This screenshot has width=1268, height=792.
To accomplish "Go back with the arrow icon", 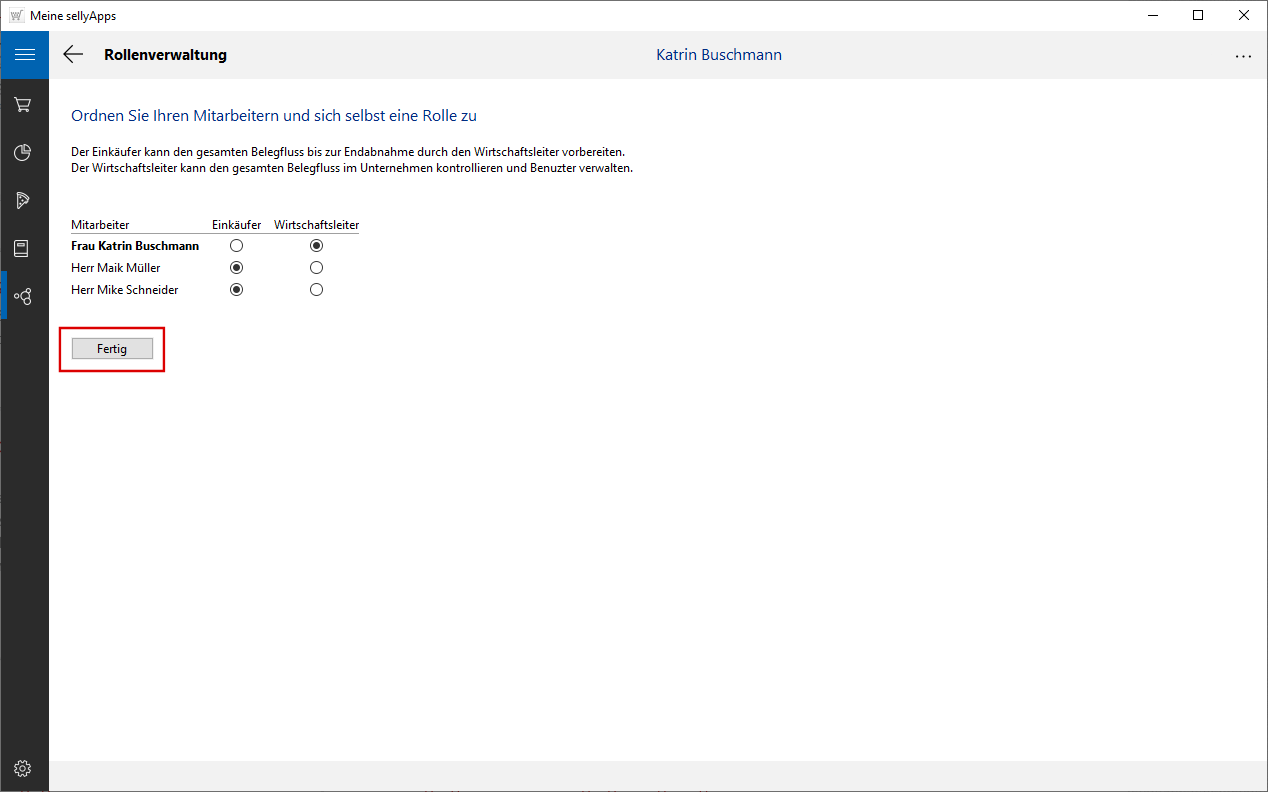I will [x=73, y=55].
